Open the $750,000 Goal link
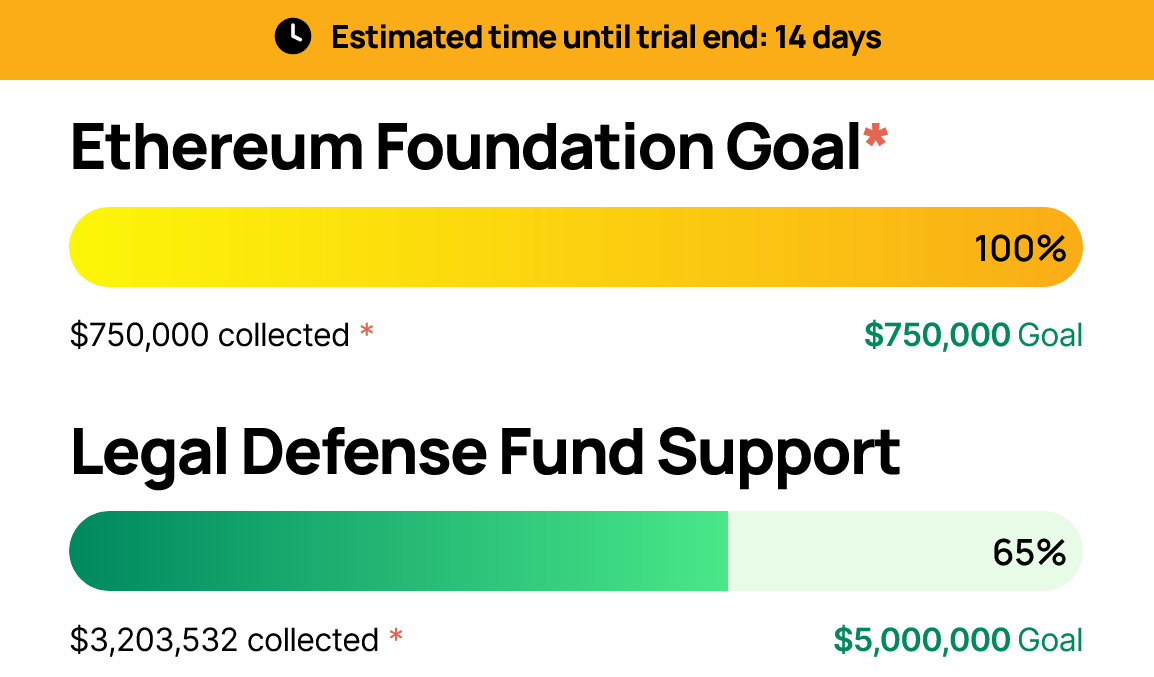1154x677 pixels. (974, 336)
